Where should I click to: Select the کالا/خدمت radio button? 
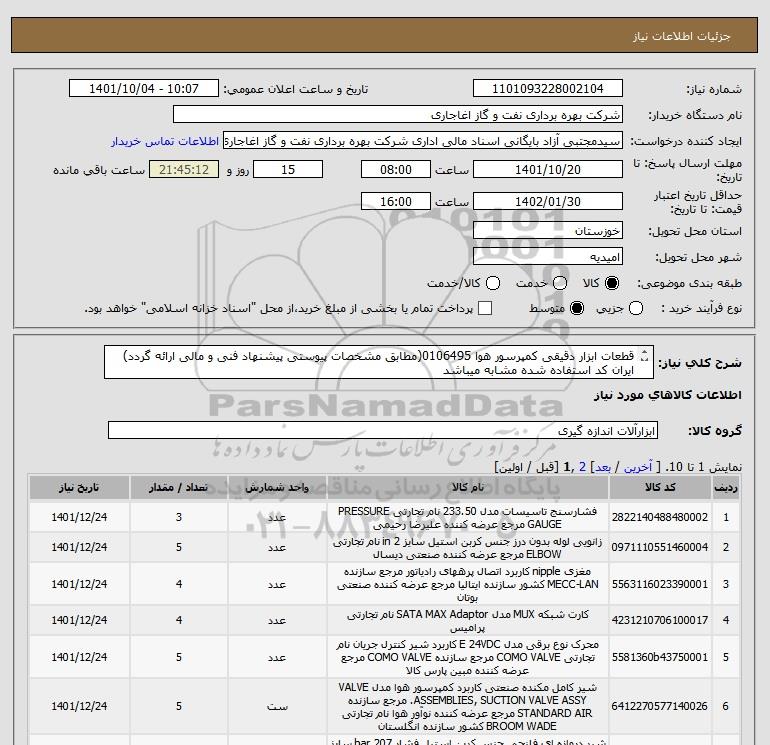coord(493,283)
